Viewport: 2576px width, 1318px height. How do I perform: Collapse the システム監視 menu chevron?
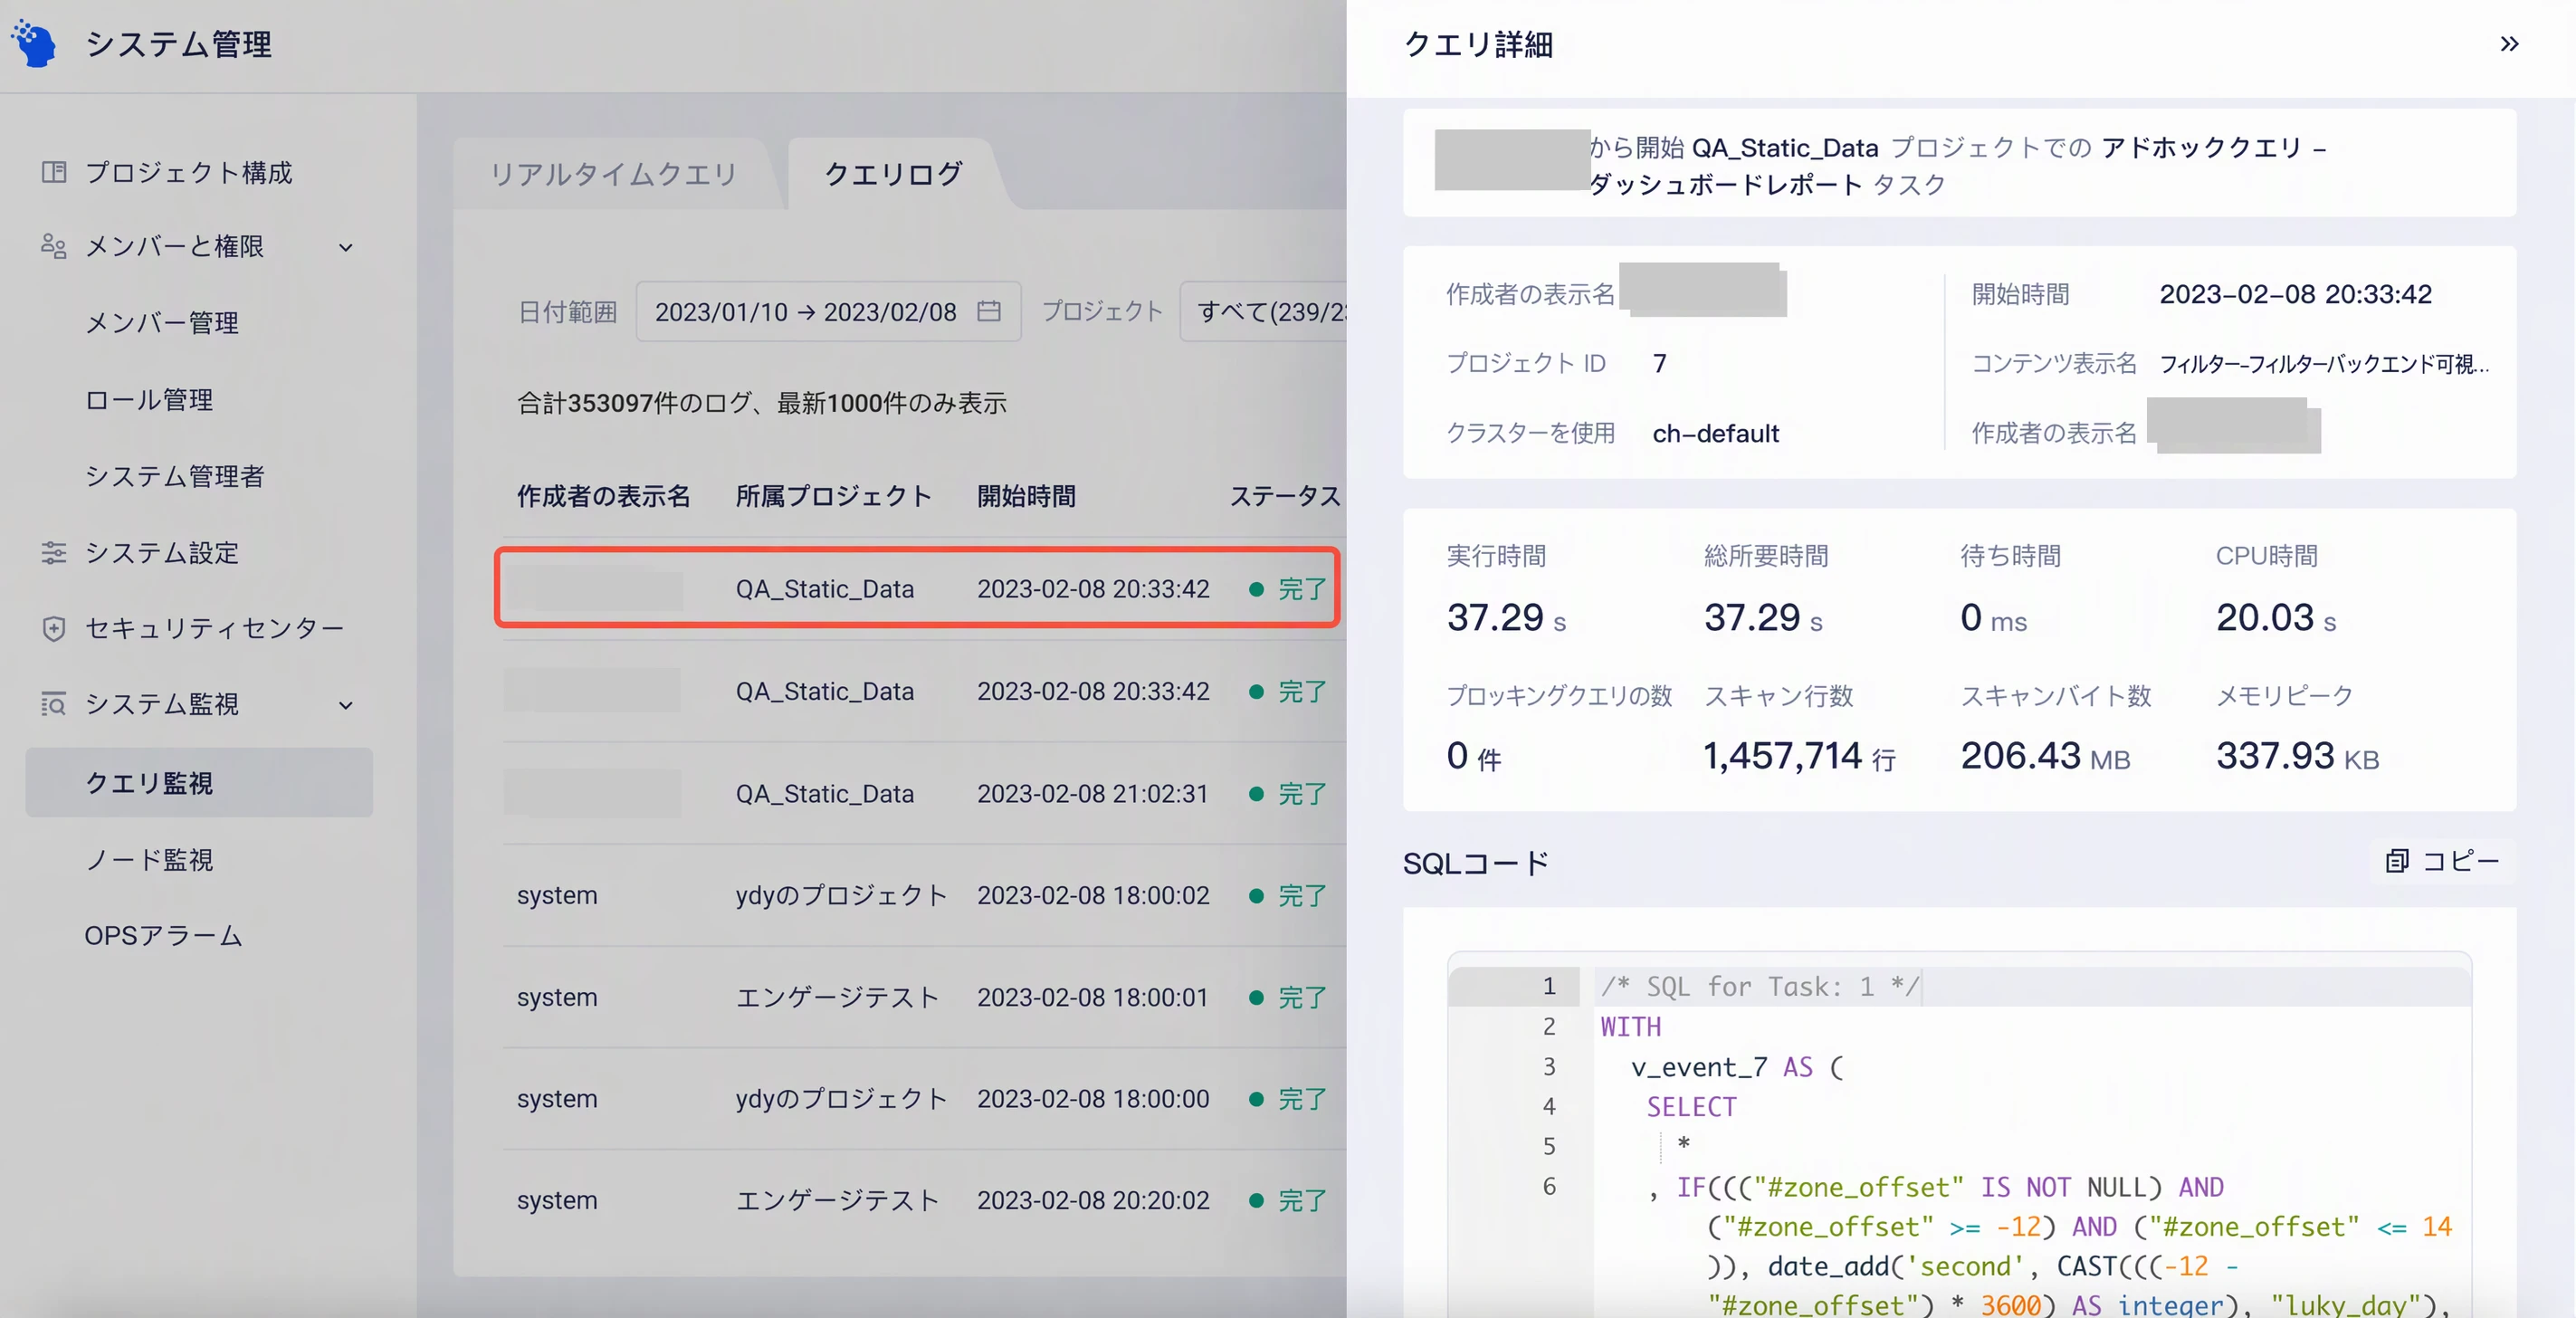[x=346, y=705]
